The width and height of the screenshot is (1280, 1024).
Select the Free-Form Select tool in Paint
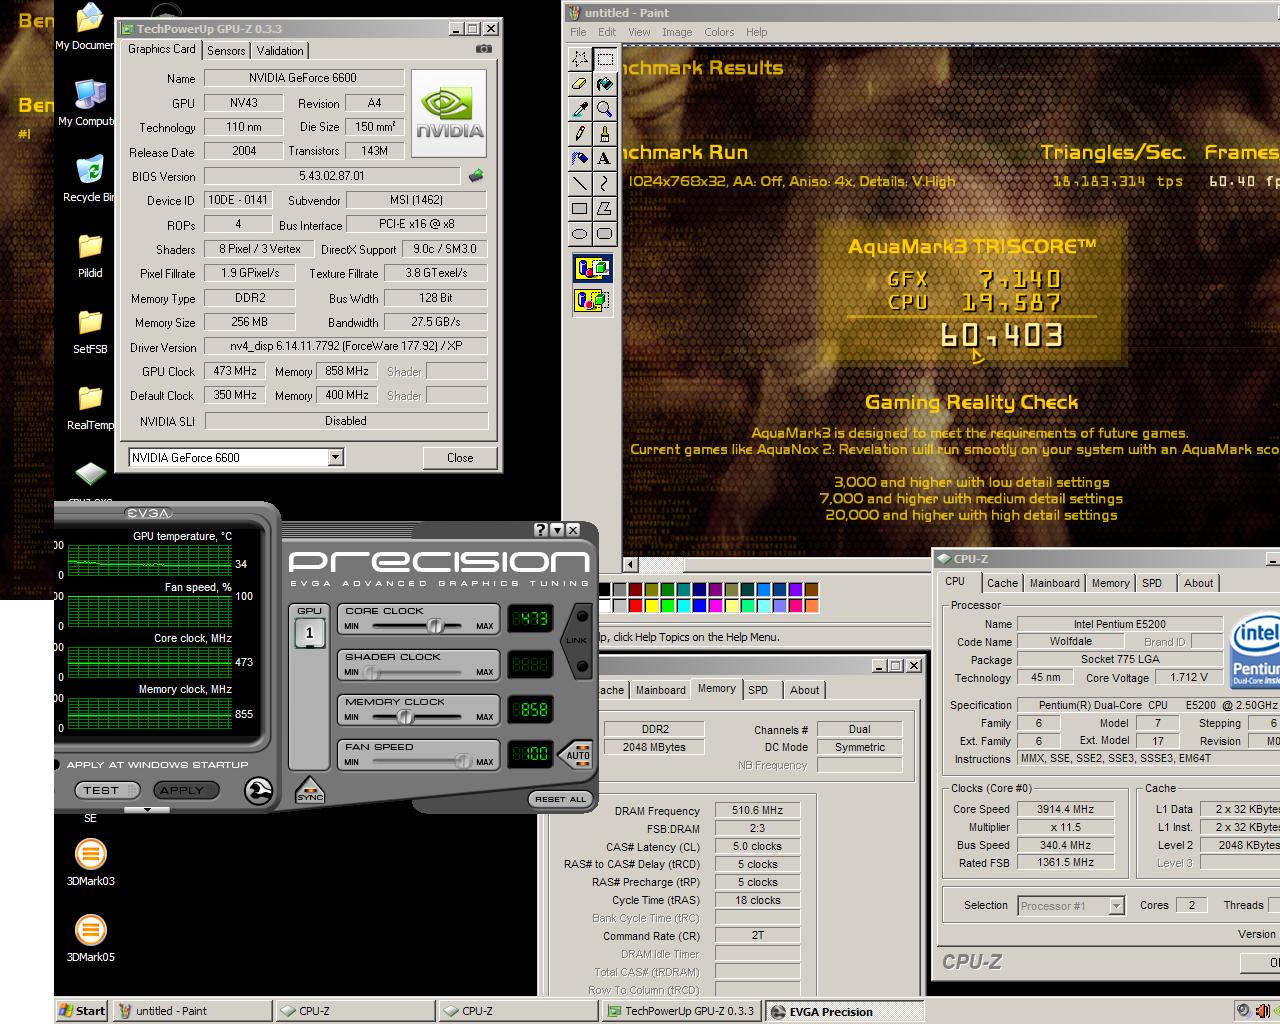point(580,59)
